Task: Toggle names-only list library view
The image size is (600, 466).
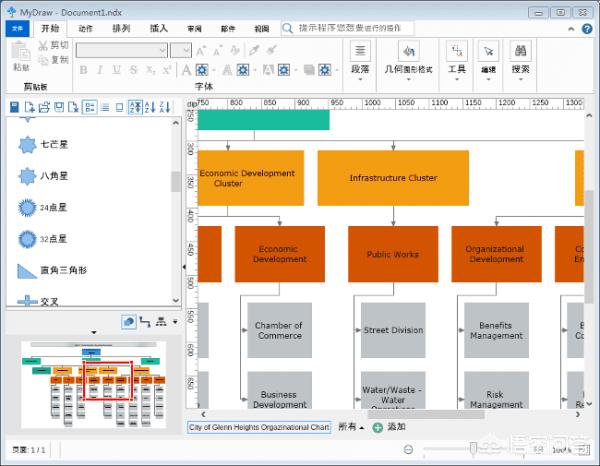Action: (x=105, y=107)
